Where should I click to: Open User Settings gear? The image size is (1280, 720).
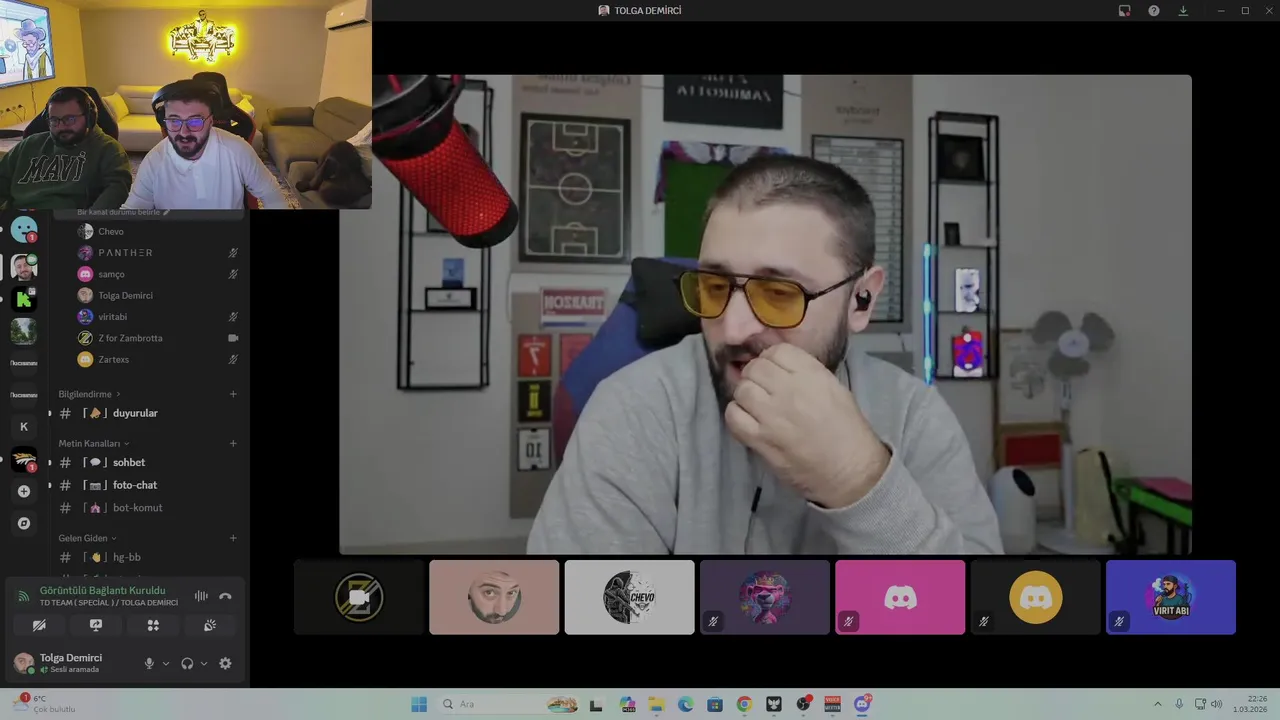[x=225, y=663]
